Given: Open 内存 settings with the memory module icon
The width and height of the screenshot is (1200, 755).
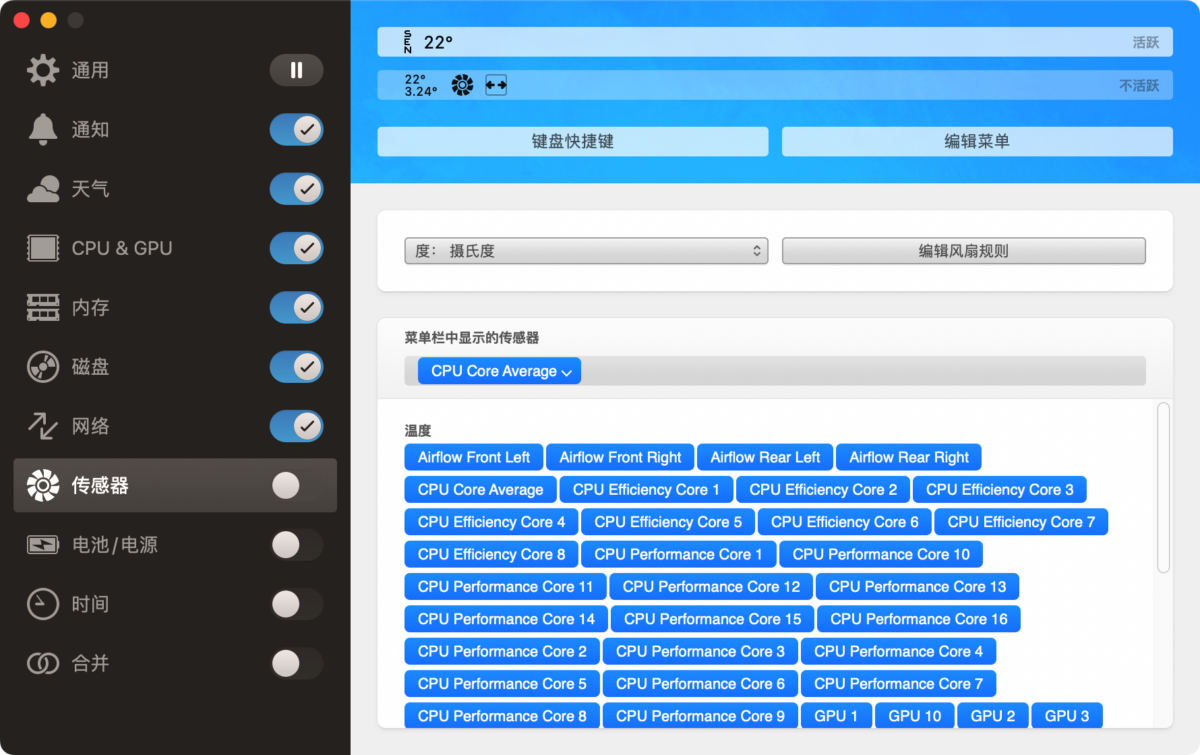Looking at the screenshot, I should [44, 307].
